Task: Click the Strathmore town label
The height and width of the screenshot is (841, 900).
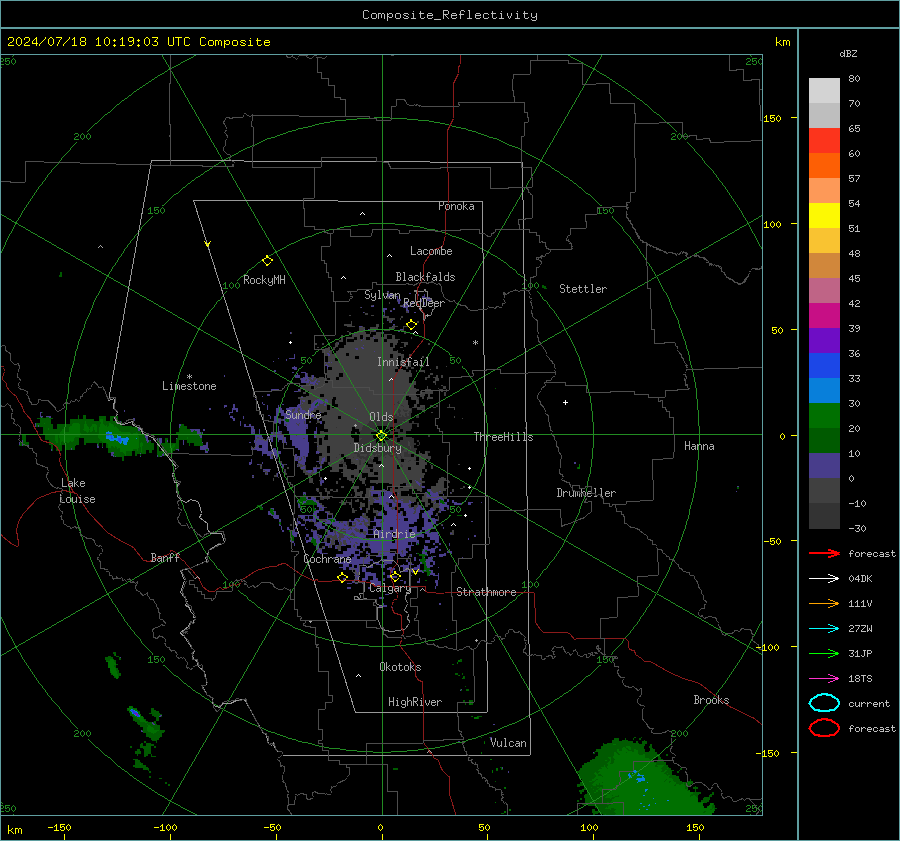Action: coord(486,592)
